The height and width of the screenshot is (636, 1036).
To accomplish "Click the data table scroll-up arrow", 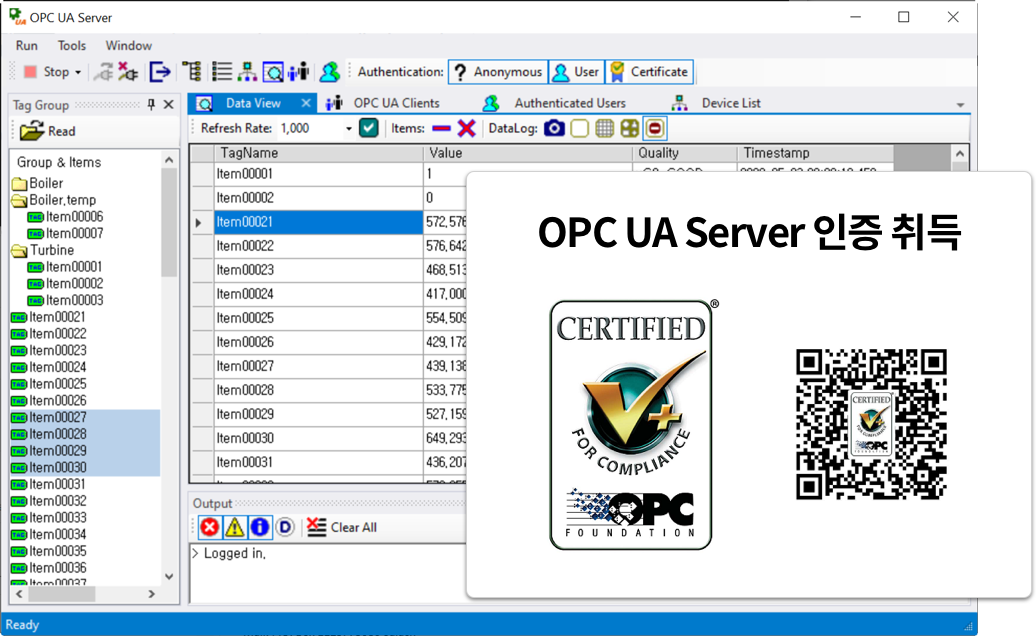I will click(x=960, y=153).
